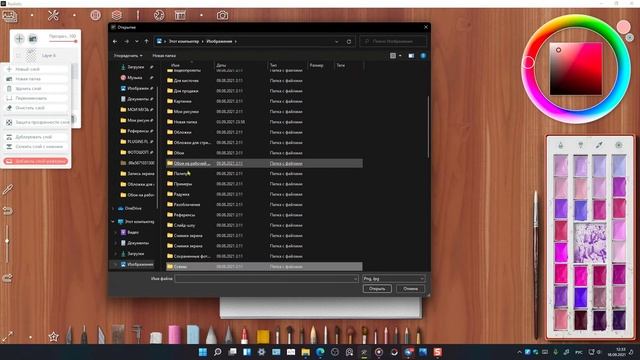Viewport: 640px width, 360px height.
Task: Click the blue help icon in dialog toolbar
Action: (x=423, y=56)
